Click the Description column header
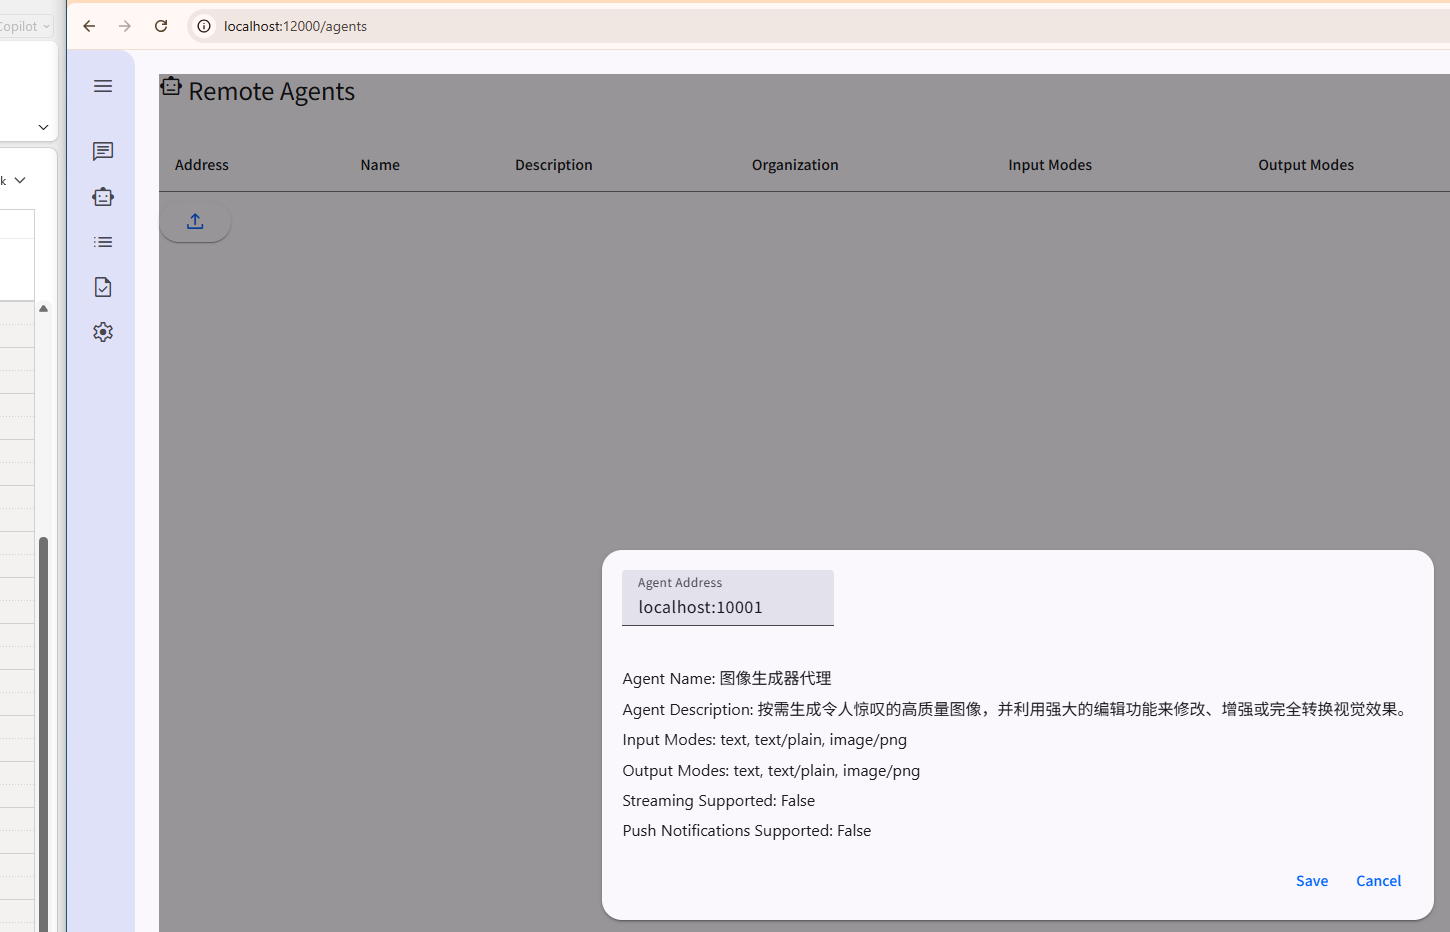1450x932 pixels. pos(554,165)
